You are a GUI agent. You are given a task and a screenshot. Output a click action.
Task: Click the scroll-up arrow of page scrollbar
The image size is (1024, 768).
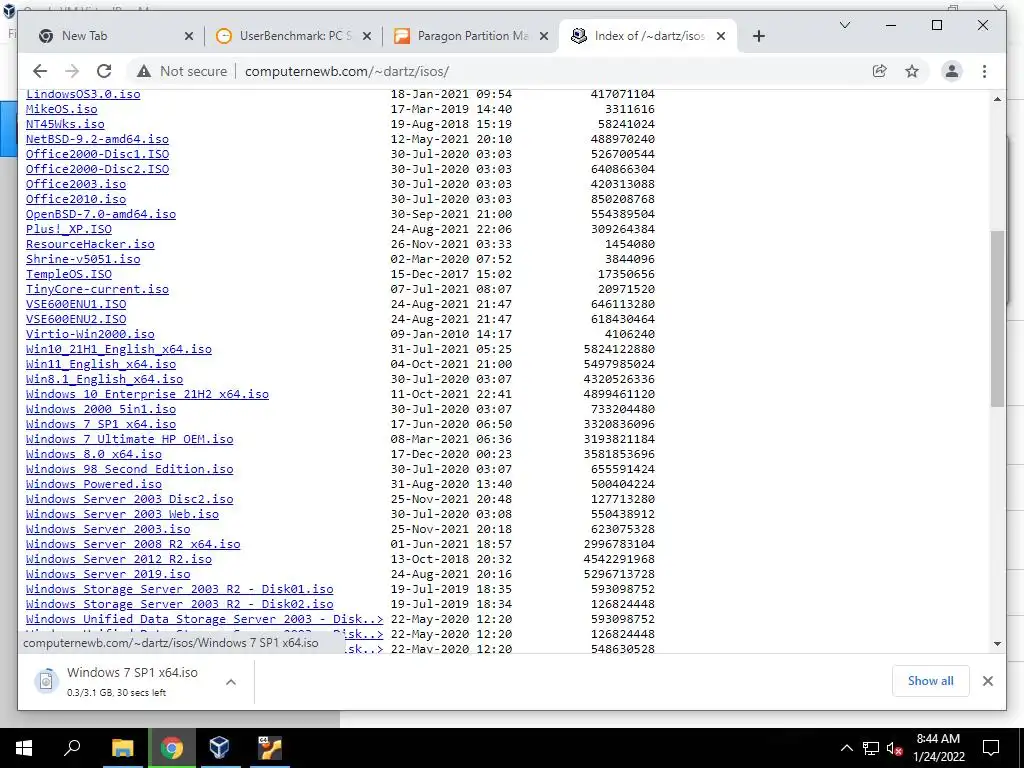pyautogui.click(x=997, y=99)
